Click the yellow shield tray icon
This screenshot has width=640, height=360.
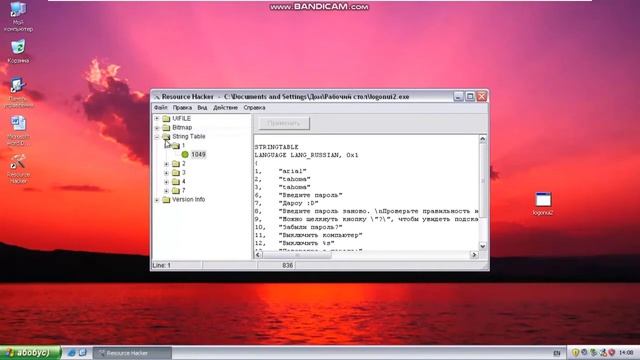pyautogui.click(x=575, y=353)
